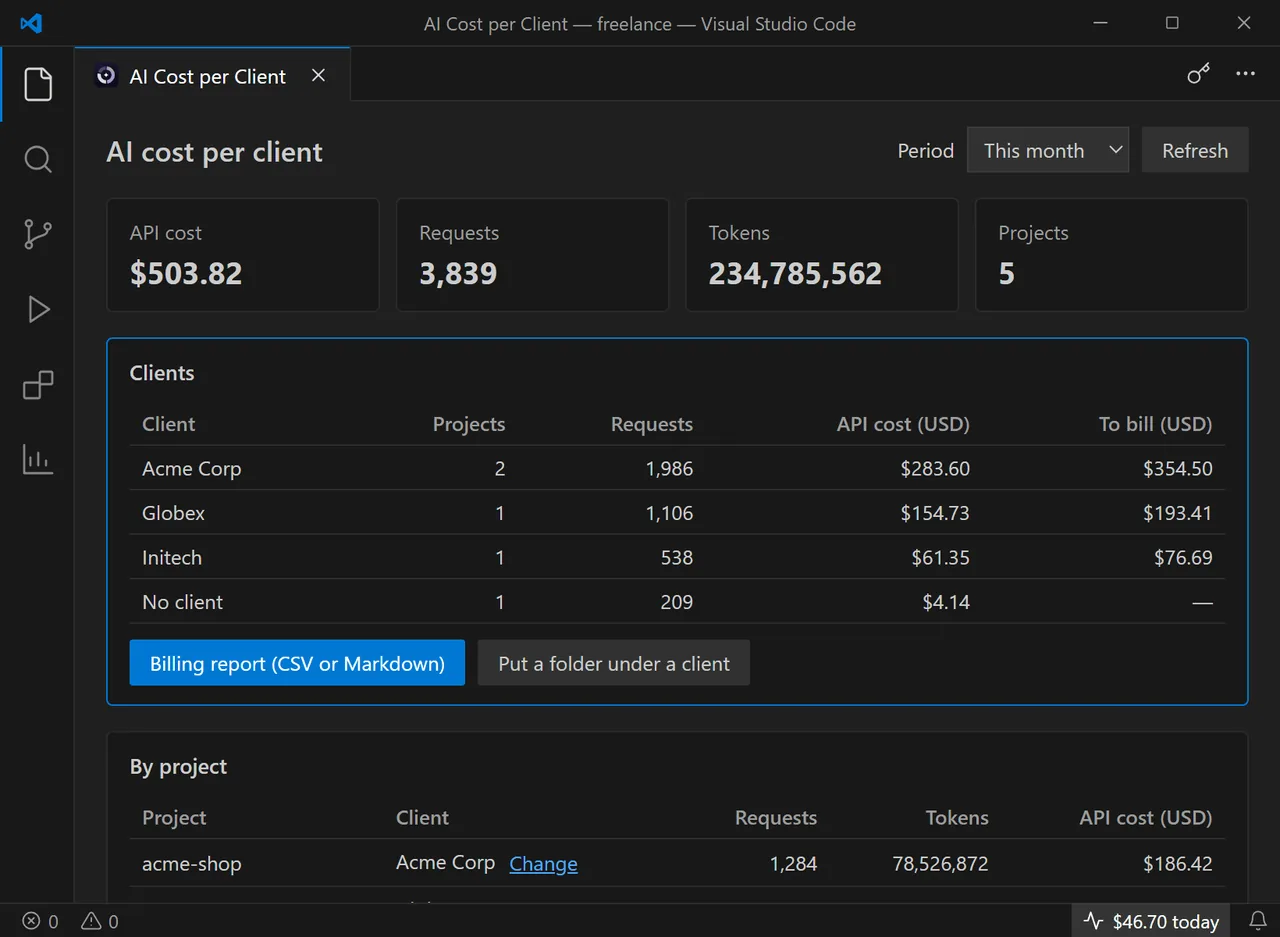This screenshot has height=937, width=1280.
Task: Click the To bill (USD) column header
Action: point(1155,424)
